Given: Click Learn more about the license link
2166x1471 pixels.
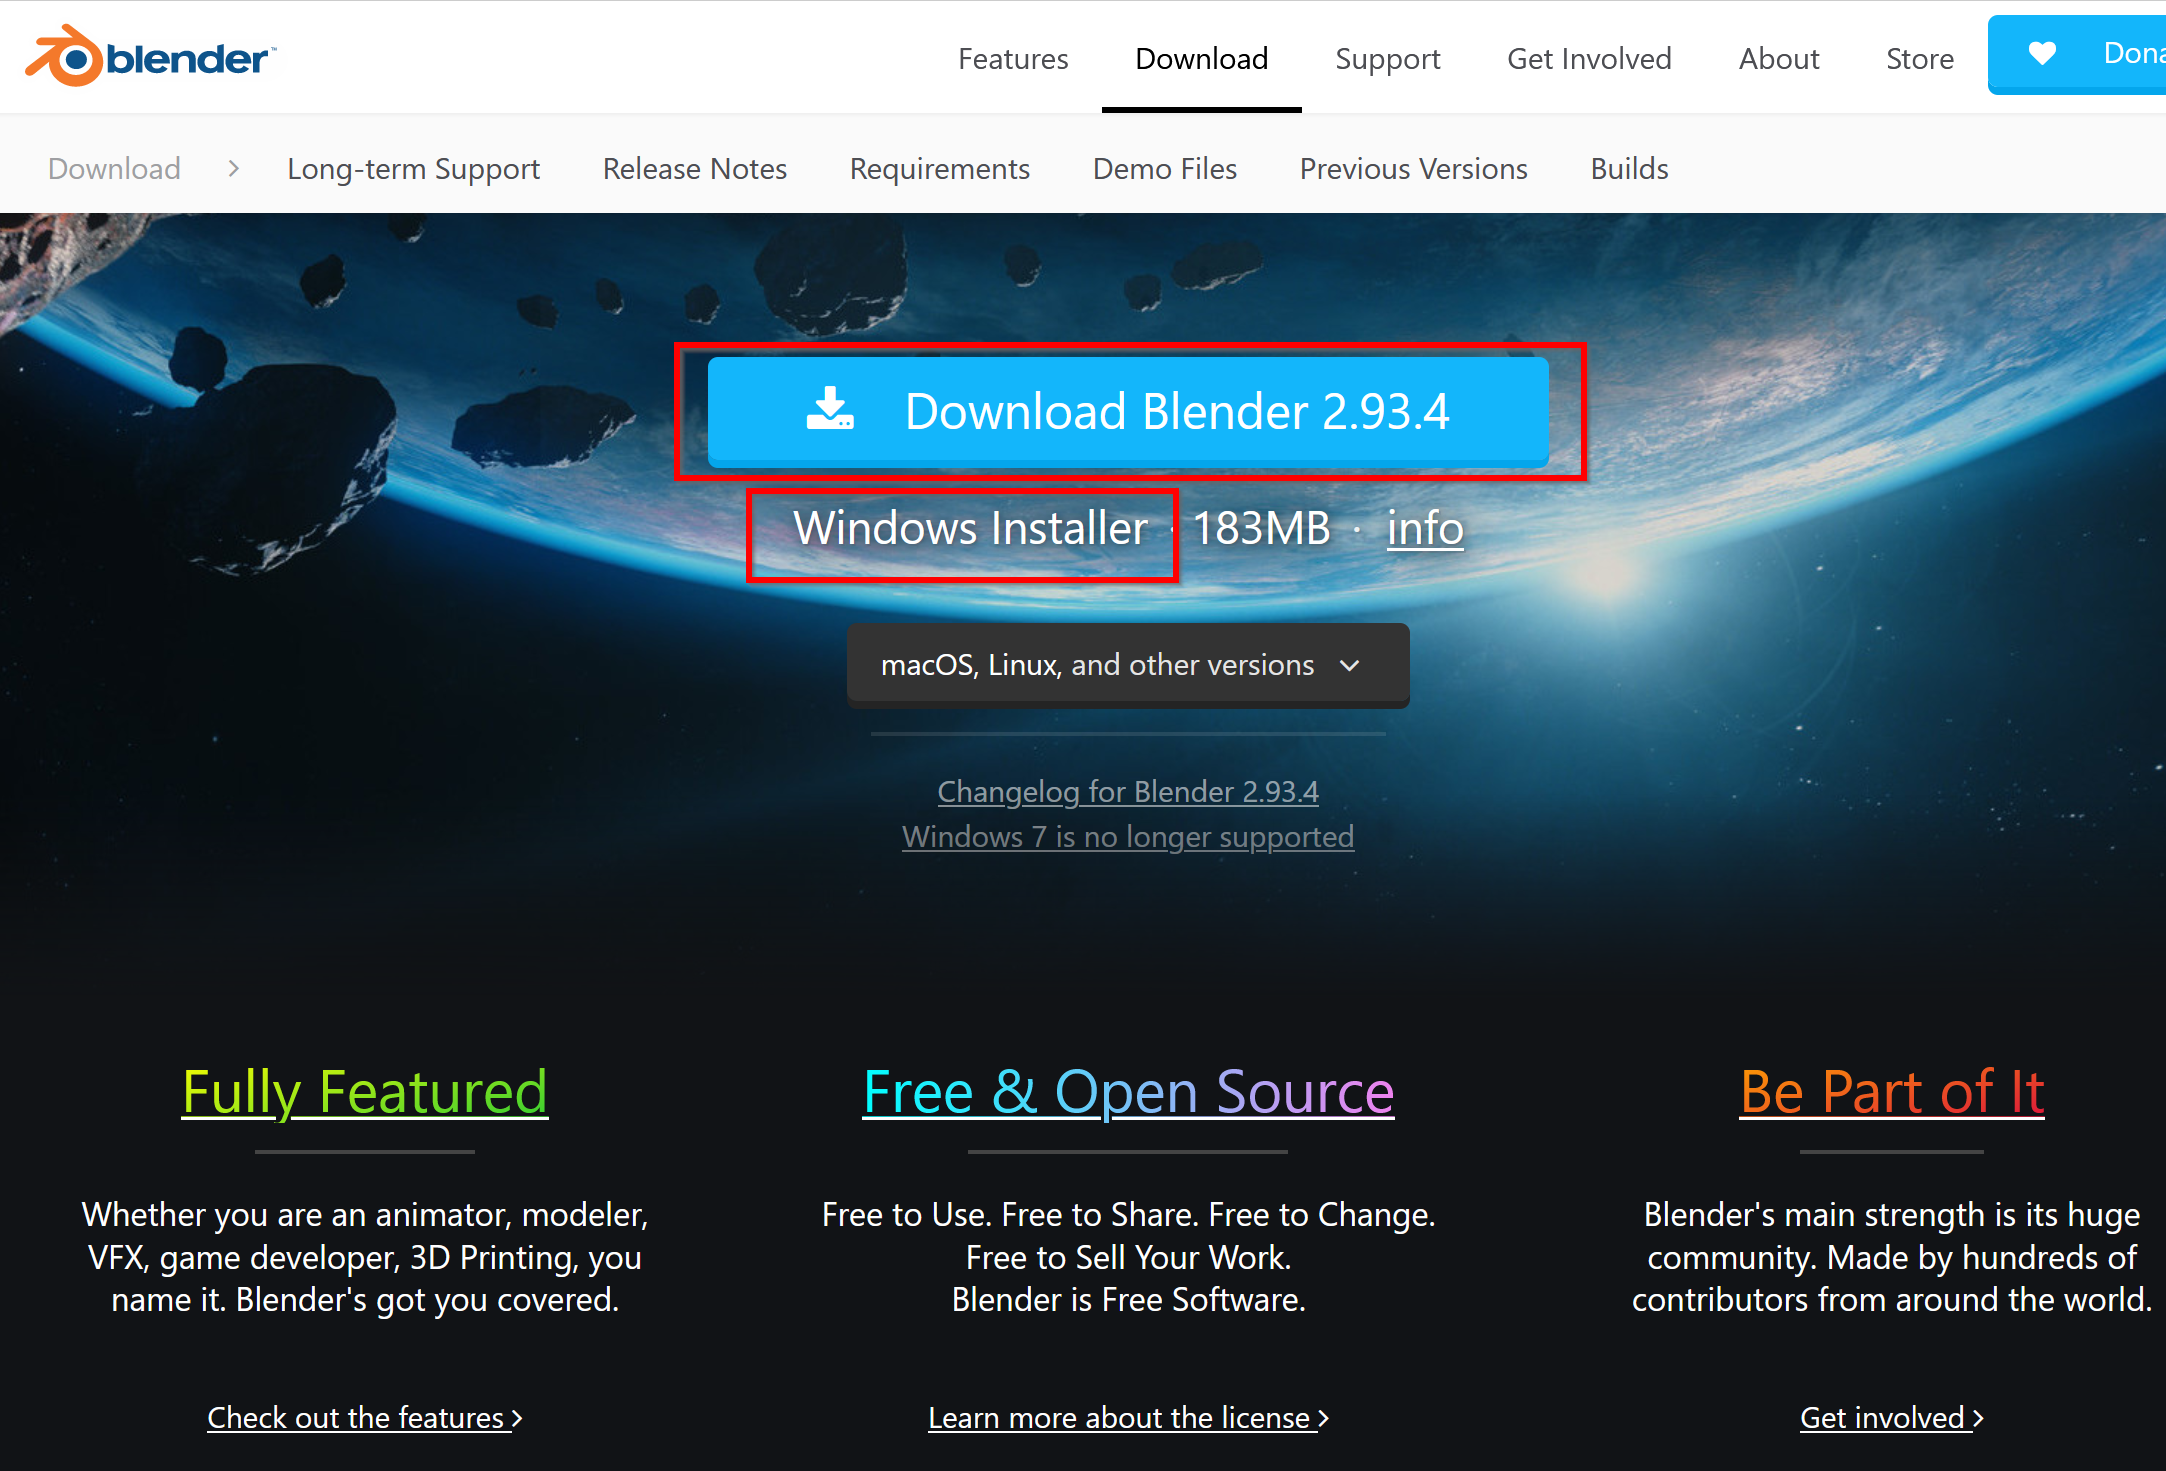Looking at the screenshot, I should [1128, 1417].
